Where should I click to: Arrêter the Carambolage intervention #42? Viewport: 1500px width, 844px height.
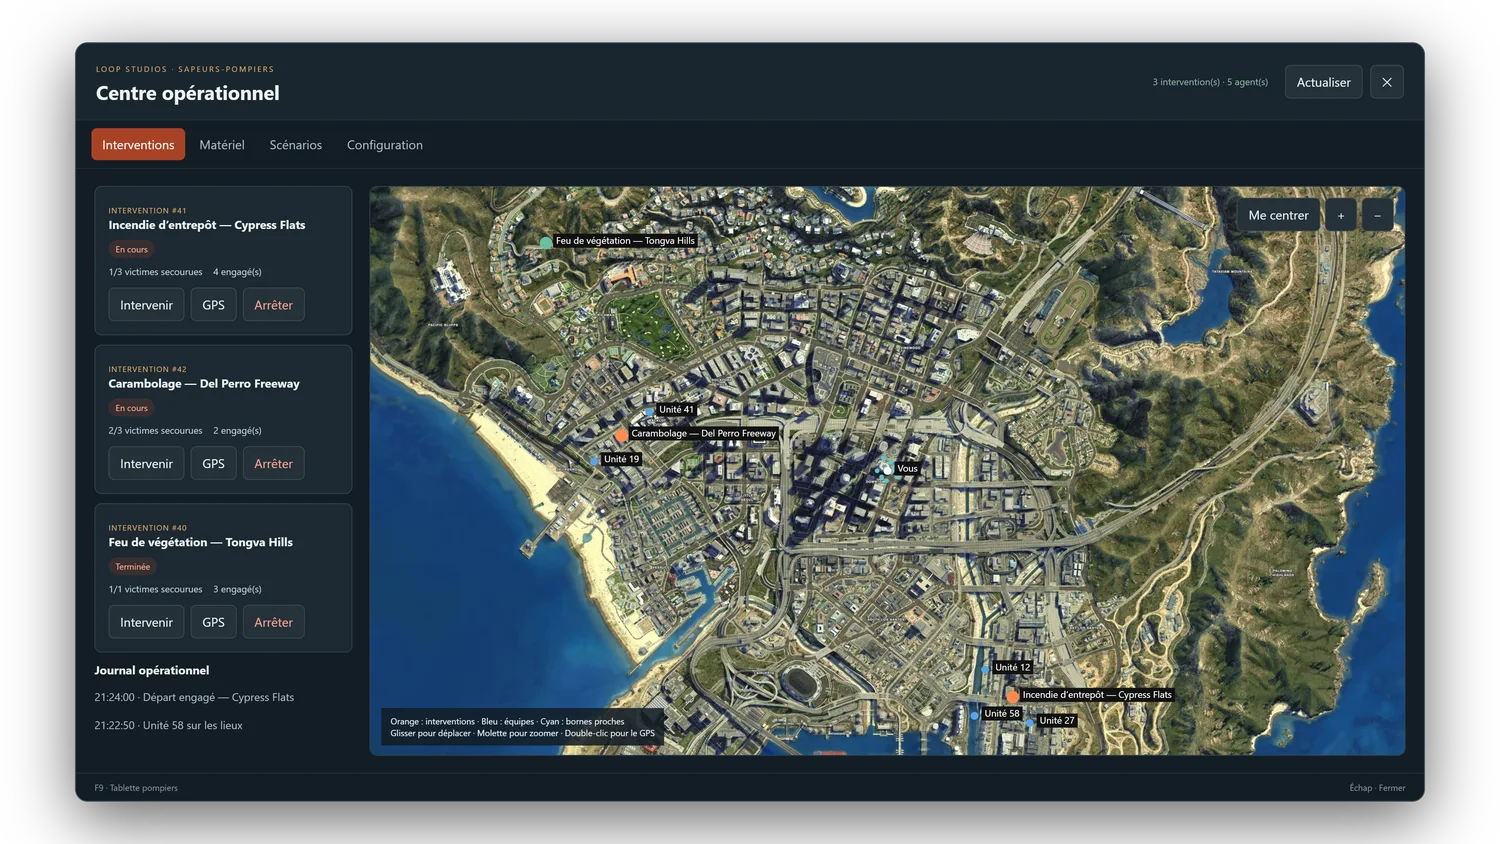click(x=273, y=464)
